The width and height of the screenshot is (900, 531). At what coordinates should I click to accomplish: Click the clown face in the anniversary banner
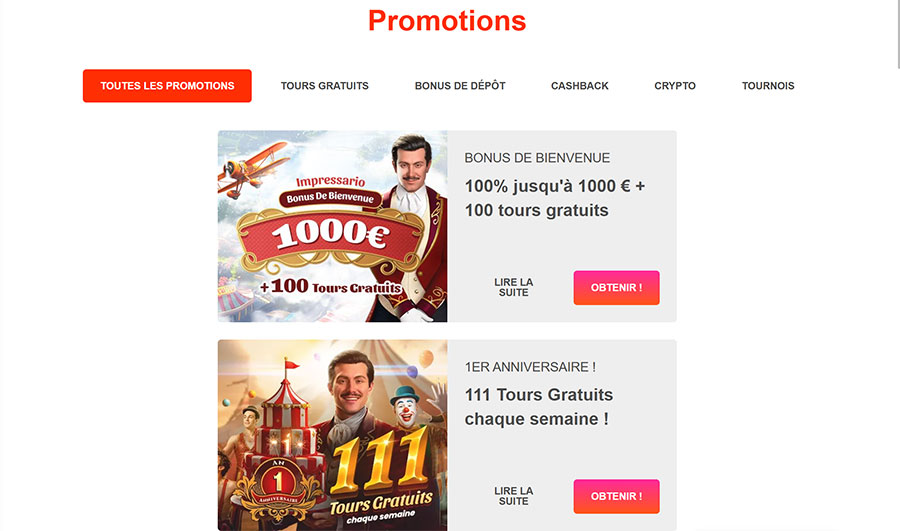[406, 408]
